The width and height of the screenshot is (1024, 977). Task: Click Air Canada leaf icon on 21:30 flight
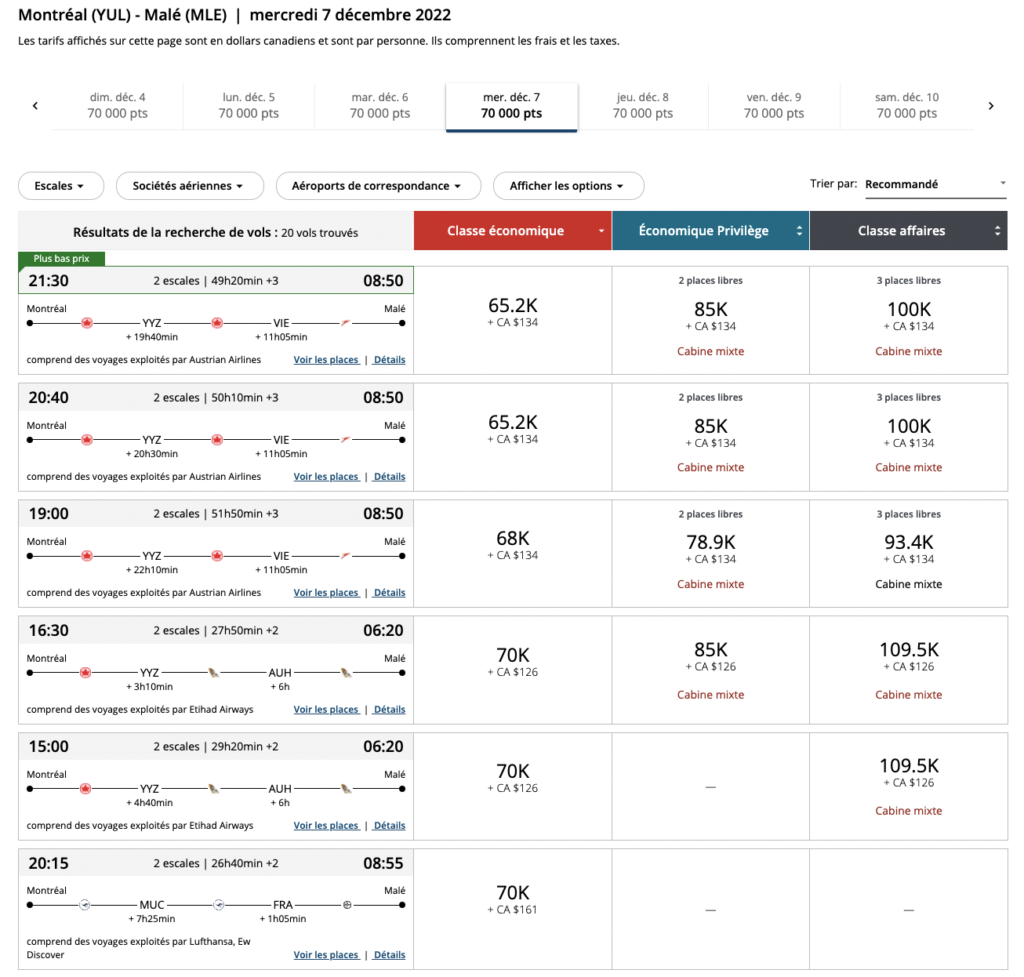87,323
